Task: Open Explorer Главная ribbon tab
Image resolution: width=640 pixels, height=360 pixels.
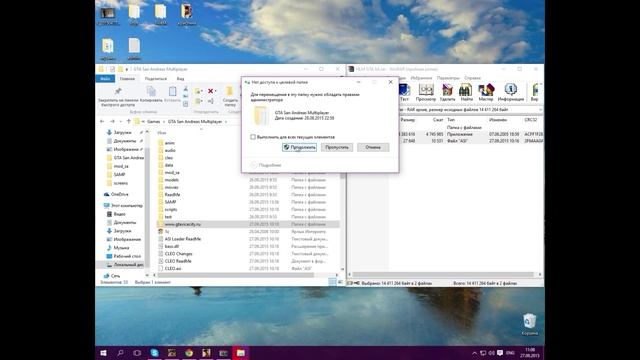Action: (127, 78)
